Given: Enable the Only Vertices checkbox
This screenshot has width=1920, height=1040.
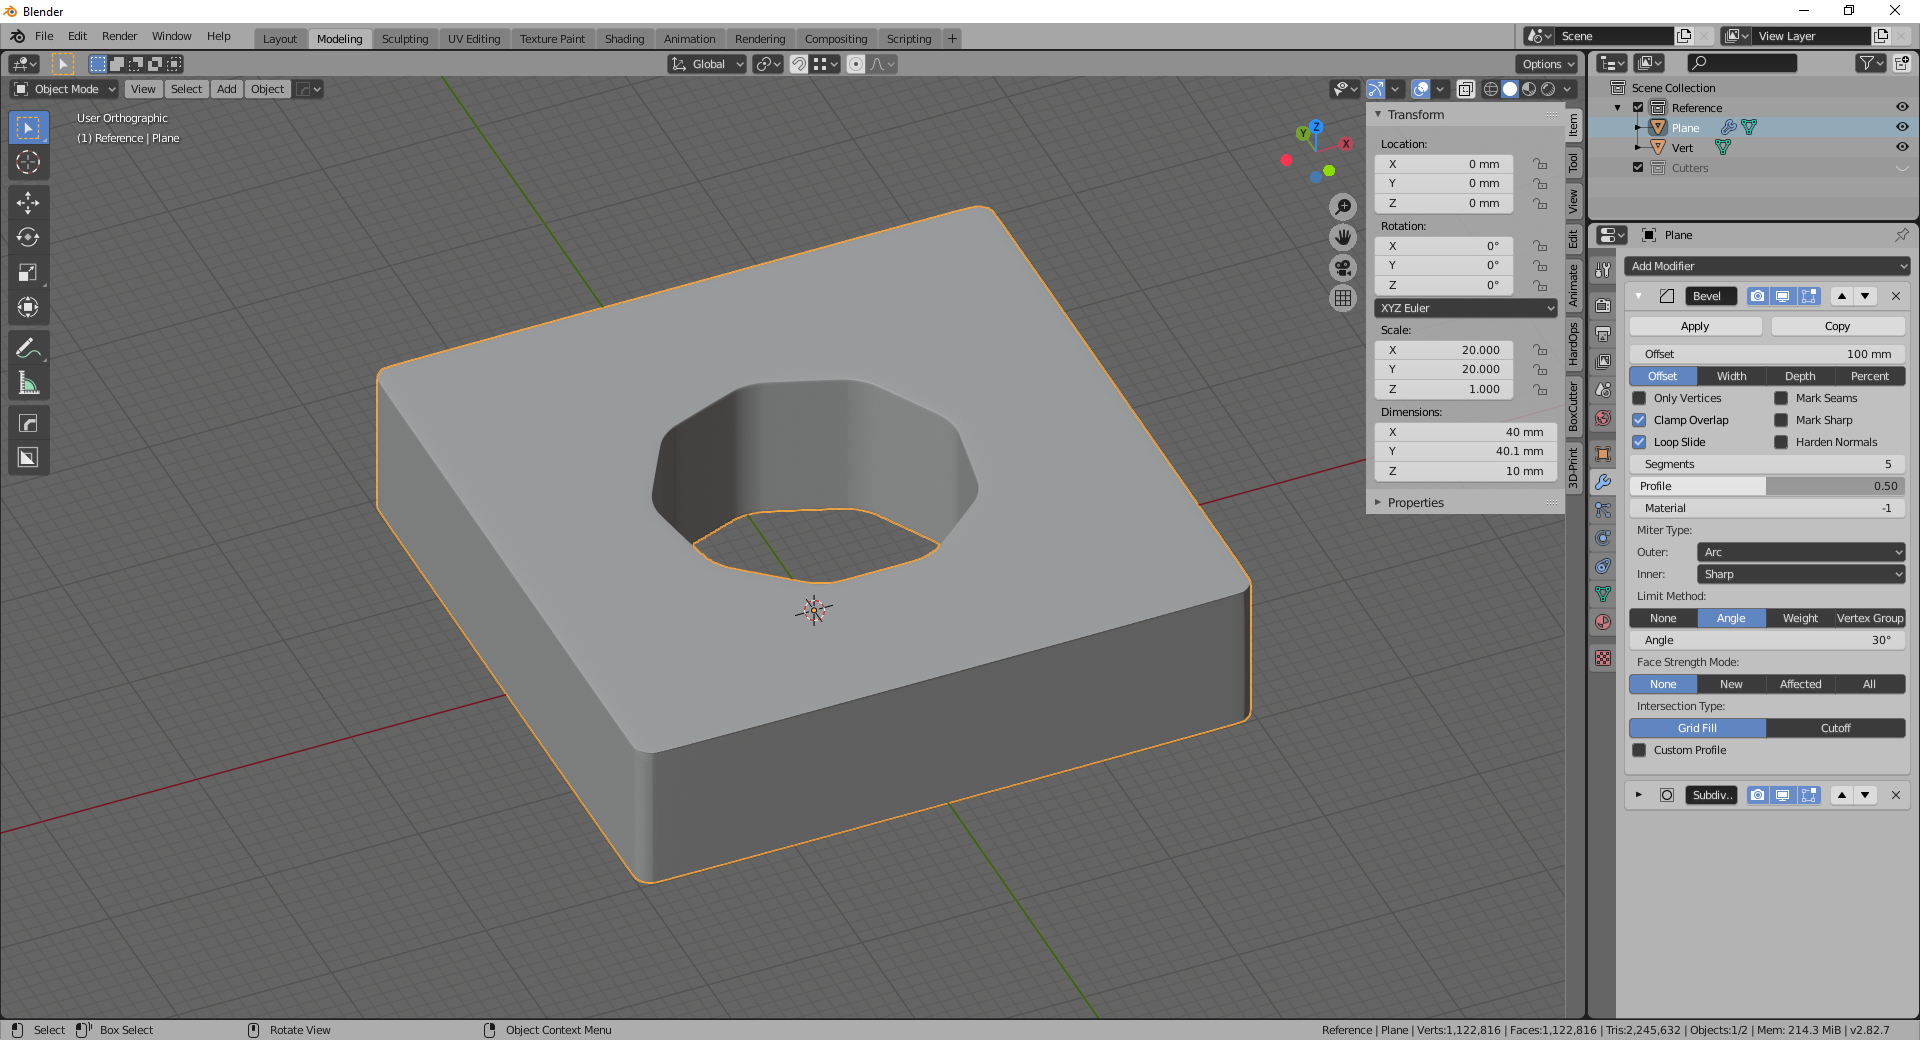Looking at the screenshot, I should [x=1639, y=398].
